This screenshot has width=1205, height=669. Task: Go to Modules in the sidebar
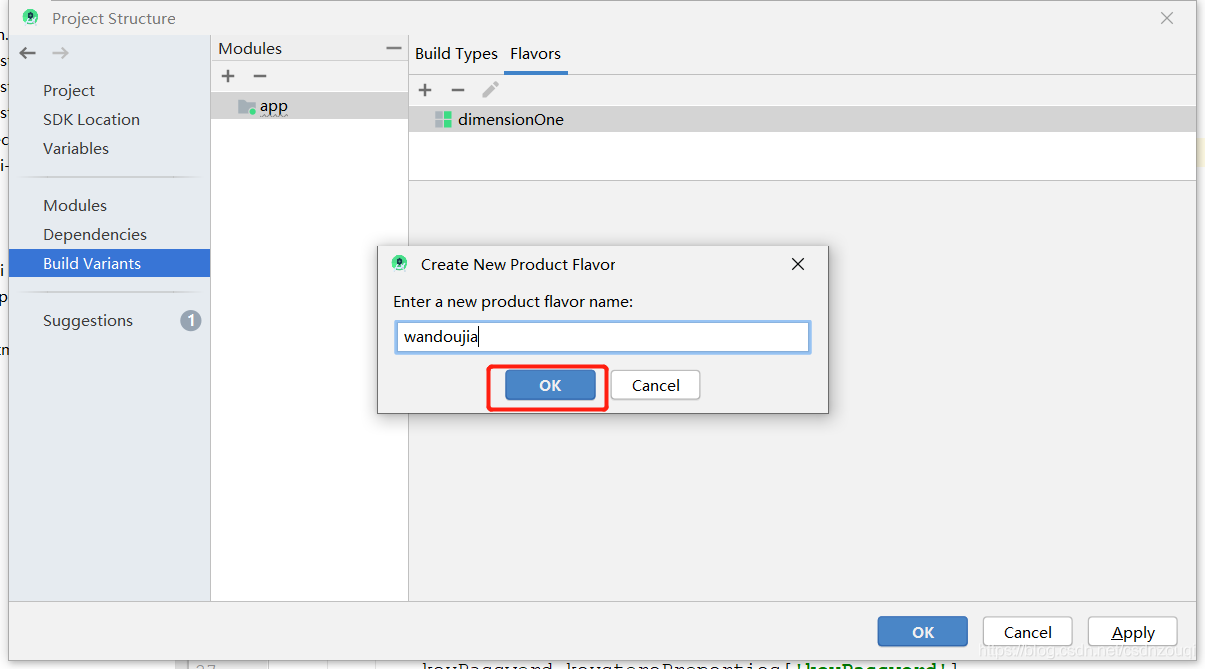[x=75, y=205]
